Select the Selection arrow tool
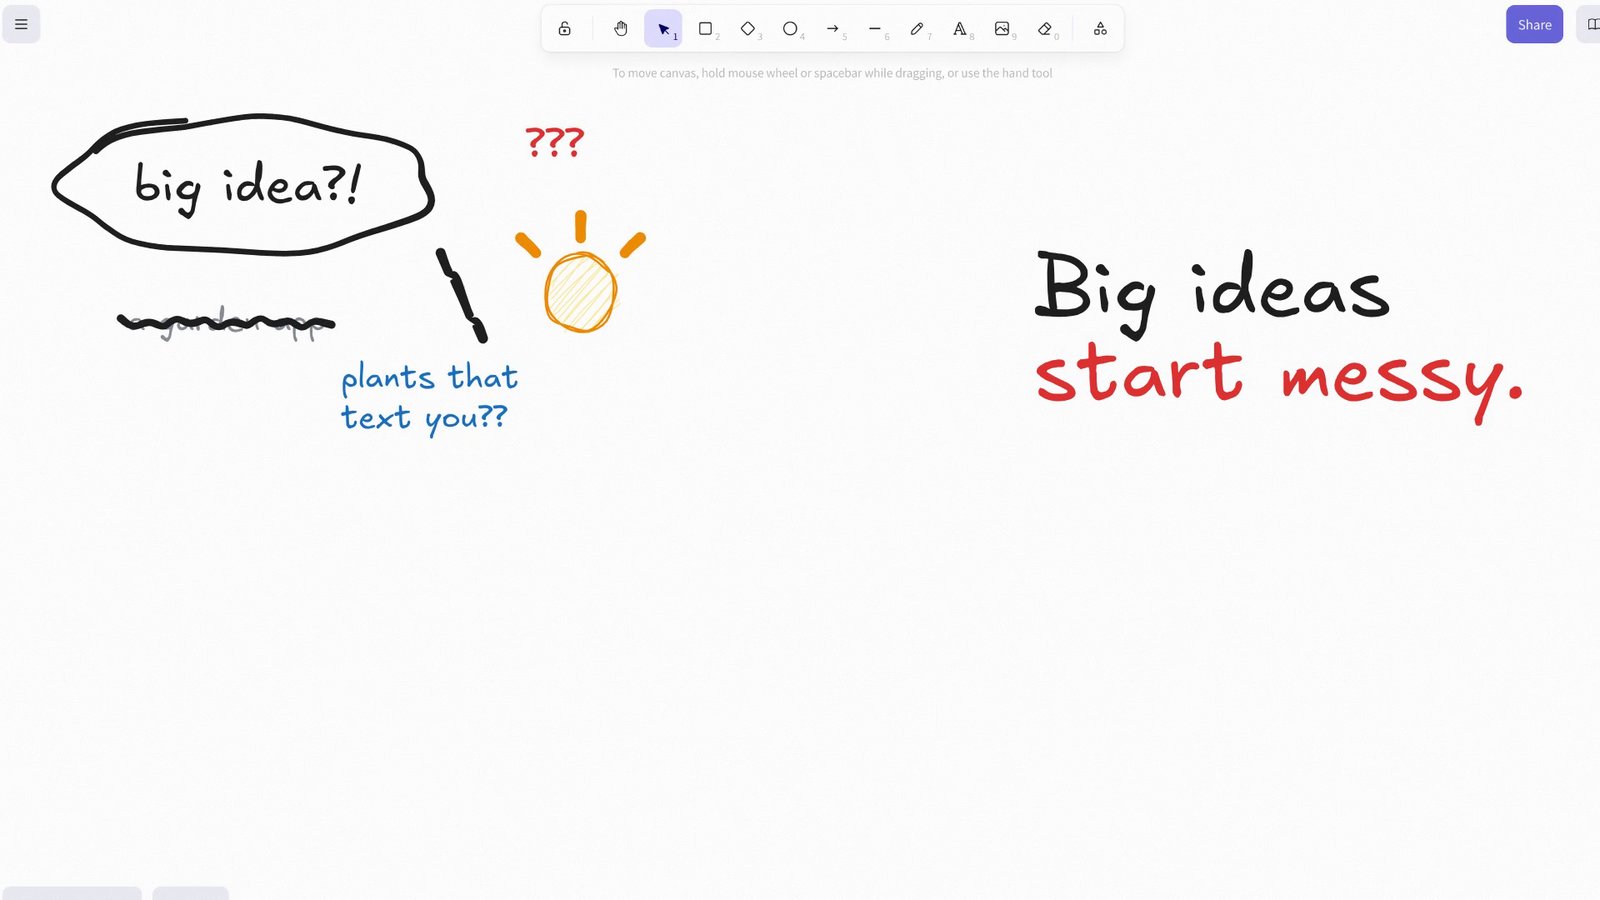This screenshot has height=900, width=1600. (663, 29)
